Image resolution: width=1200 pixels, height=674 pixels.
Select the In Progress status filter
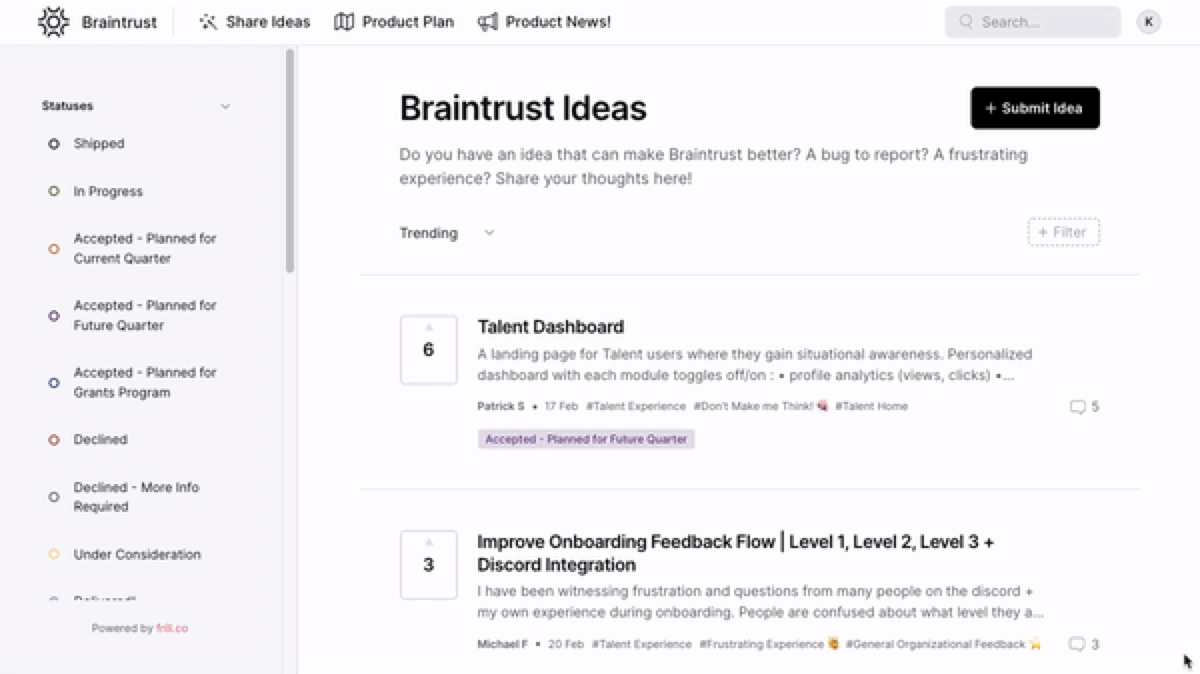[x=106, y=191]
